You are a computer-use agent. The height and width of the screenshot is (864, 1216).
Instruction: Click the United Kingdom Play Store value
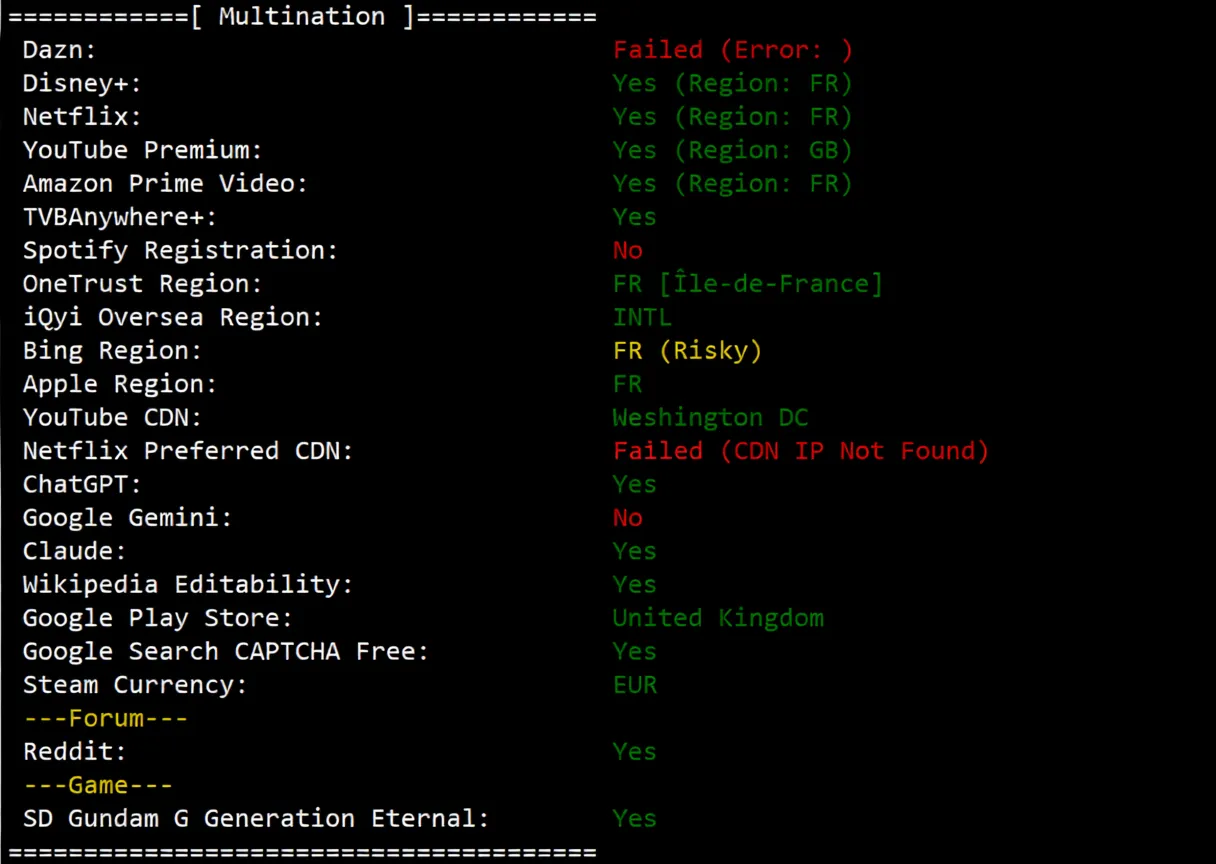click(718, 618)
